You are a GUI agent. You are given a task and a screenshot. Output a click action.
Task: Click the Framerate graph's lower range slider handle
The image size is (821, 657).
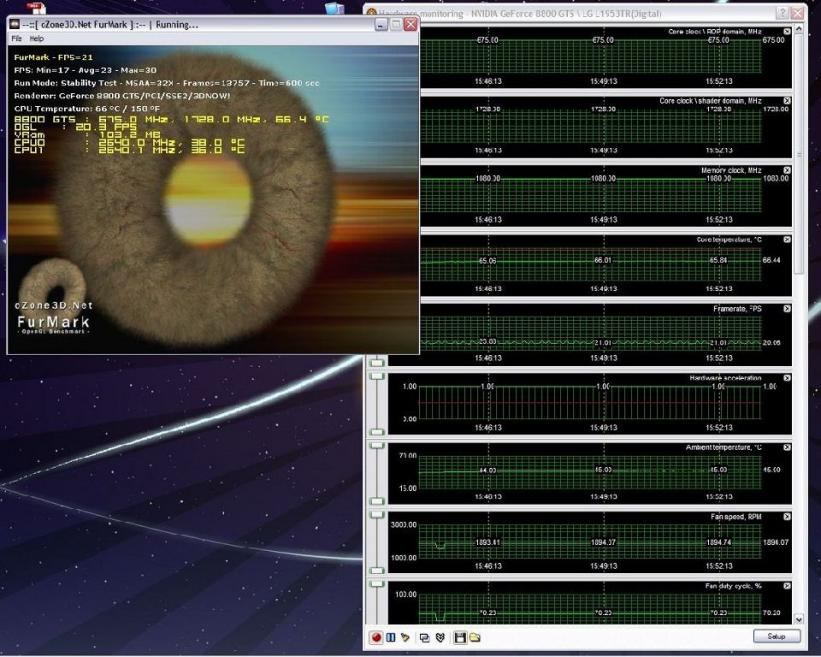377,363
